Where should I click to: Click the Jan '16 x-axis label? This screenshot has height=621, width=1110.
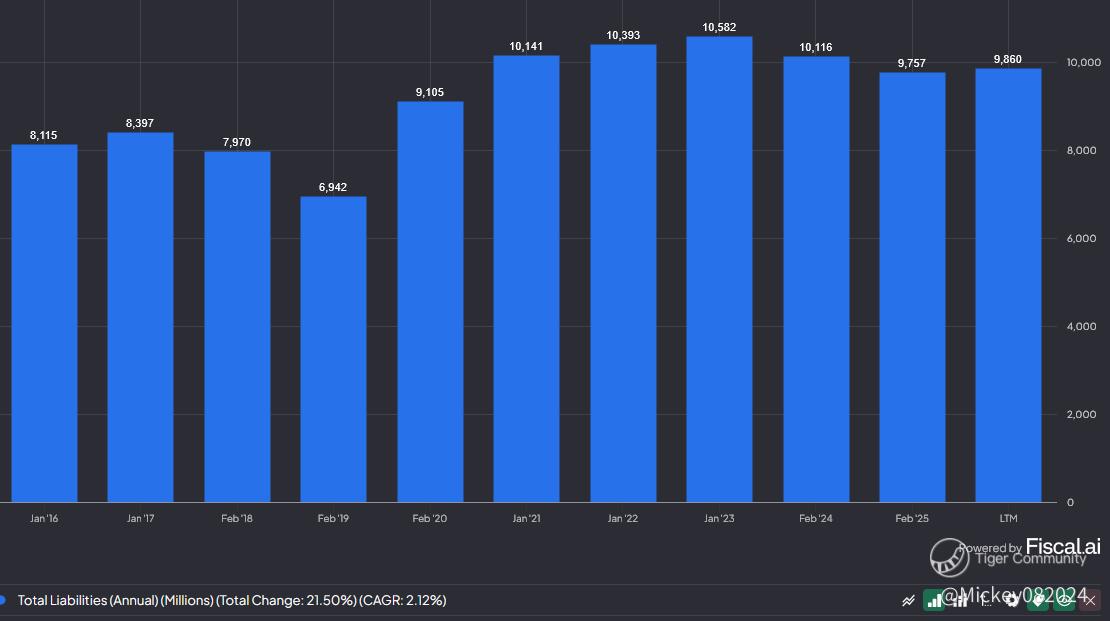[x=44, y=518]
